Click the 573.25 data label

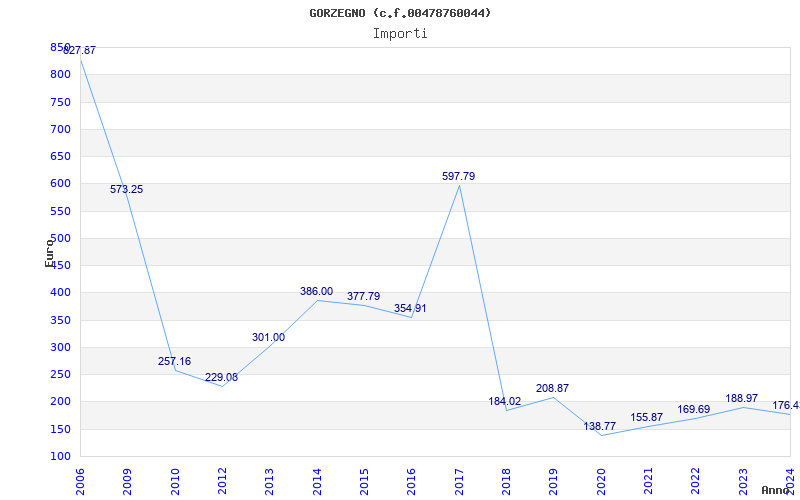[127, 189]
